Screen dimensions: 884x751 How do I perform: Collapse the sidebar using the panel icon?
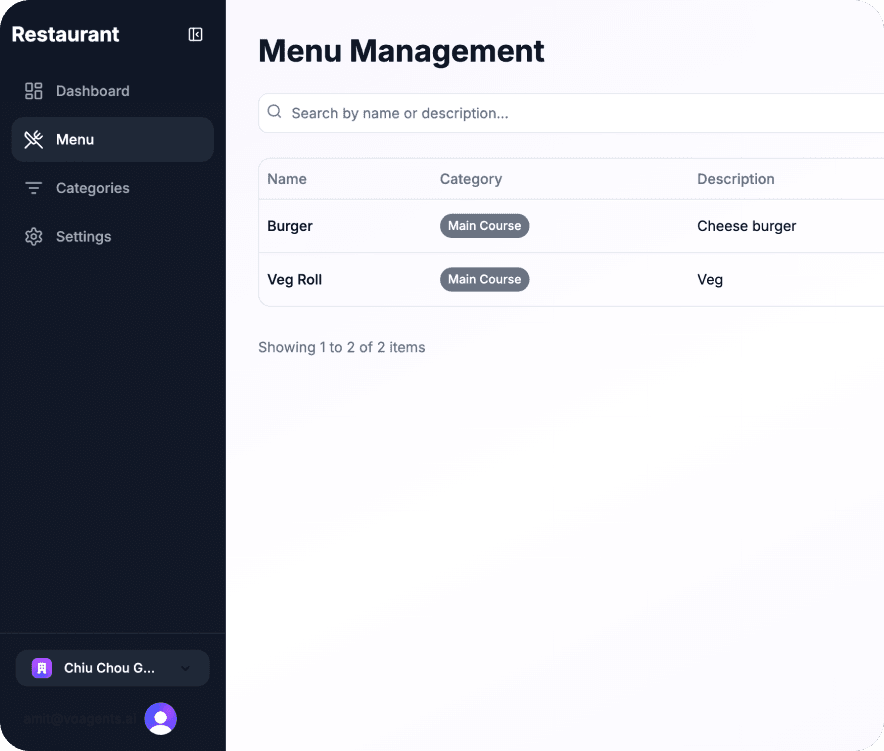[195, 33]
